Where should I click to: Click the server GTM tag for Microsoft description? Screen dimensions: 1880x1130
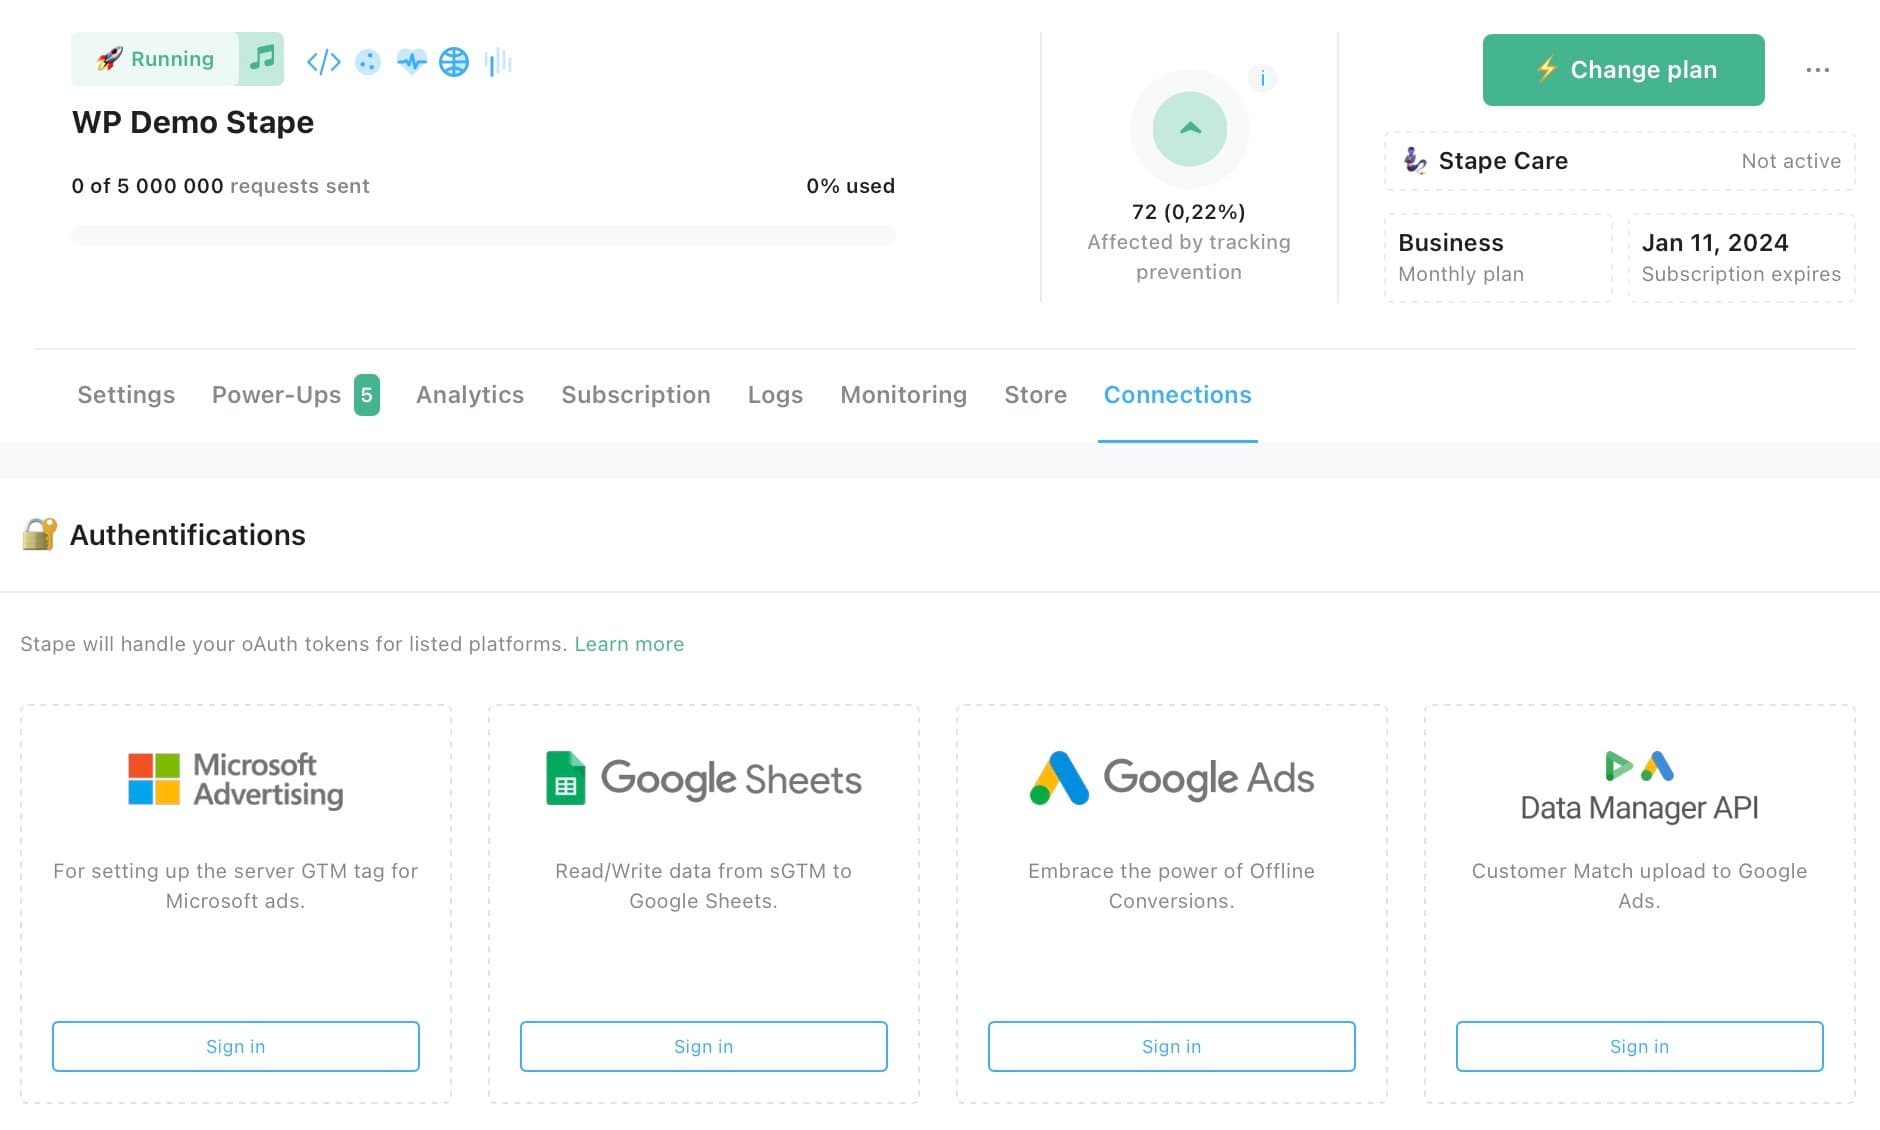coord(236,886)
